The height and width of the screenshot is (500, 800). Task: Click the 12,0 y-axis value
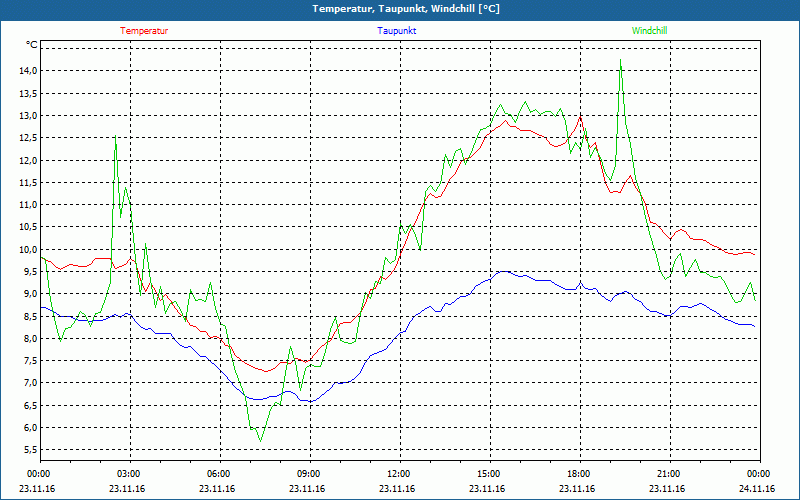(x=29, y=160)
